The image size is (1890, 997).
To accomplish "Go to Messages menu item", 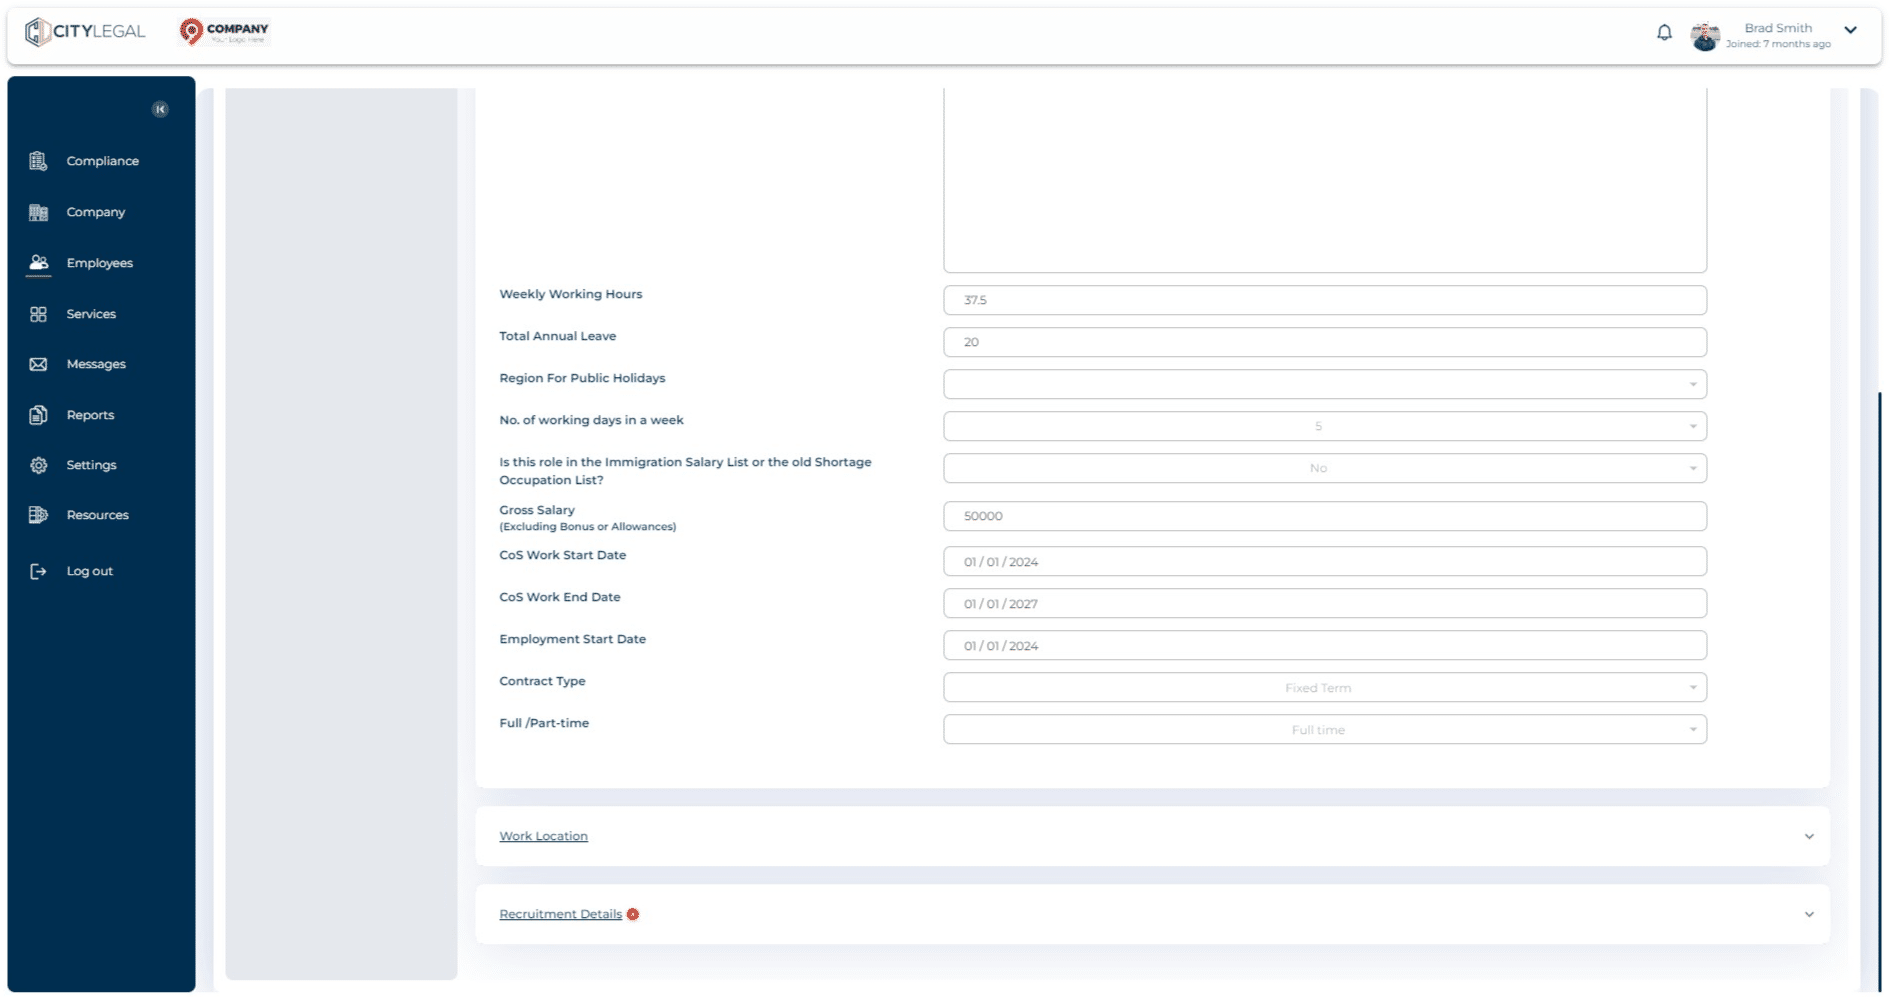I will click(96, 364).
